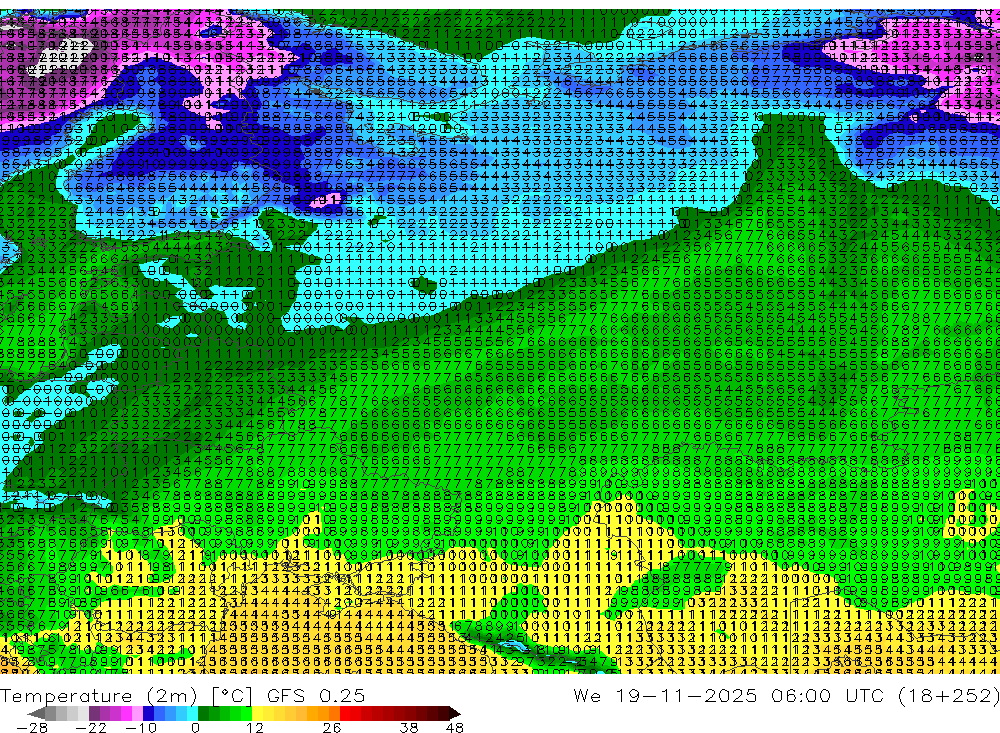The width and height of the screenshot is (1000, 733).
Task: Click the '12' color scale label
Action: pos(254,728)
